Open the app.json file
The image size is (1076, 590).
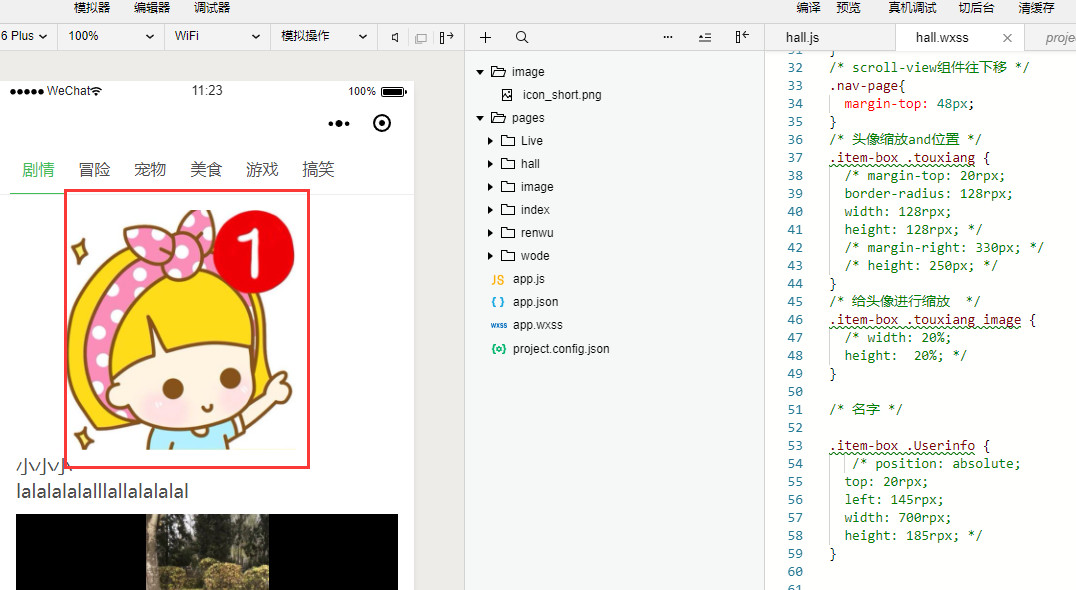point(535,302)
